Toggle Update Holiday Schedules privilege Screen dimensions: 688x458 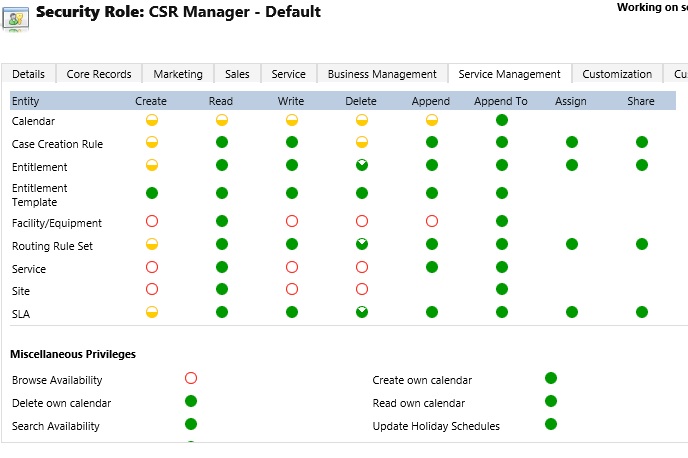[x=551, y=424]
